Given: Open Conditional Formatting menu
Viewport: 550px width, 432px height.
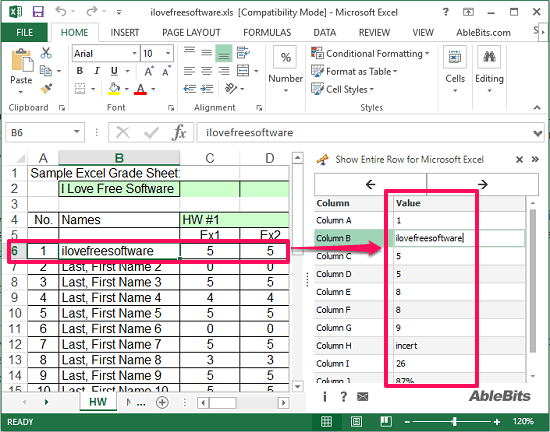Looking at the screenshot, I should [x=370, y=54].
